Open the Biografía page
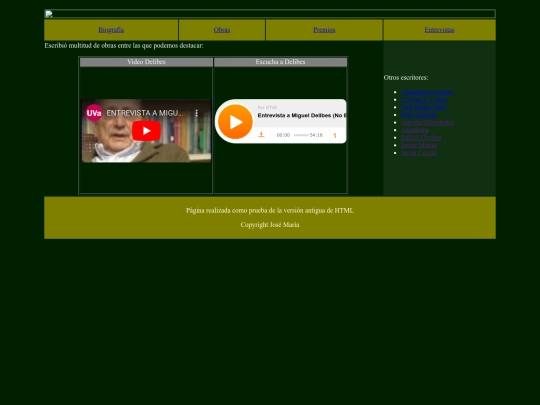 111,30
